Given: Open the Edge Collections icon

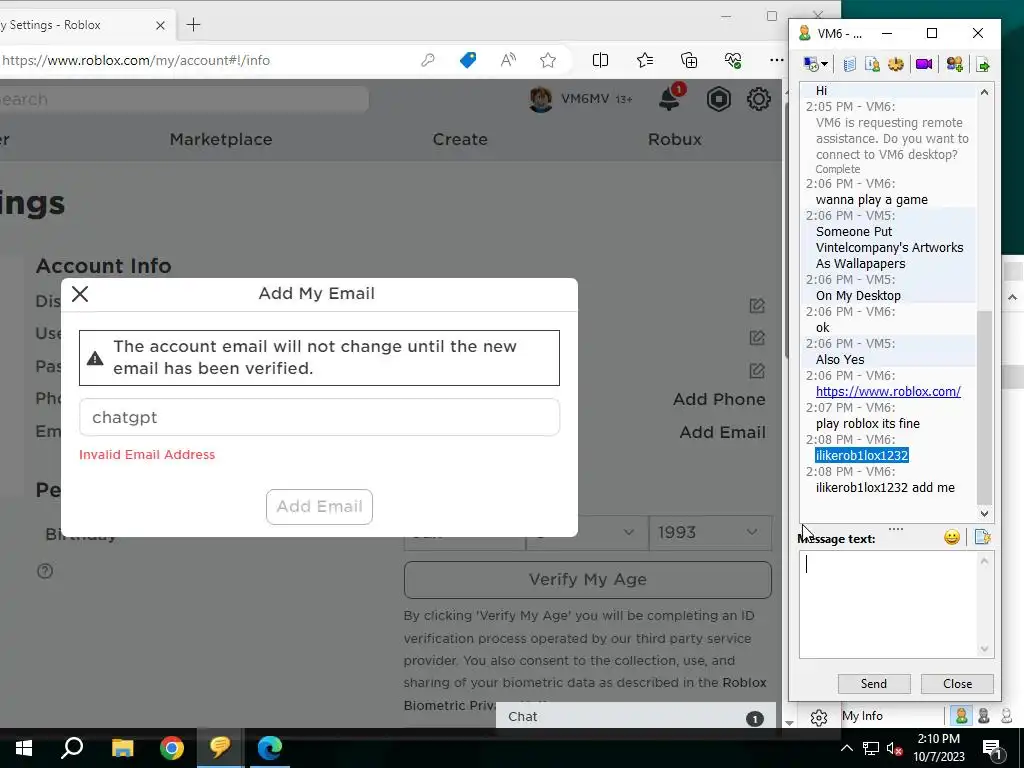Looking at the screenshot, I should click(x=689, y=61).
